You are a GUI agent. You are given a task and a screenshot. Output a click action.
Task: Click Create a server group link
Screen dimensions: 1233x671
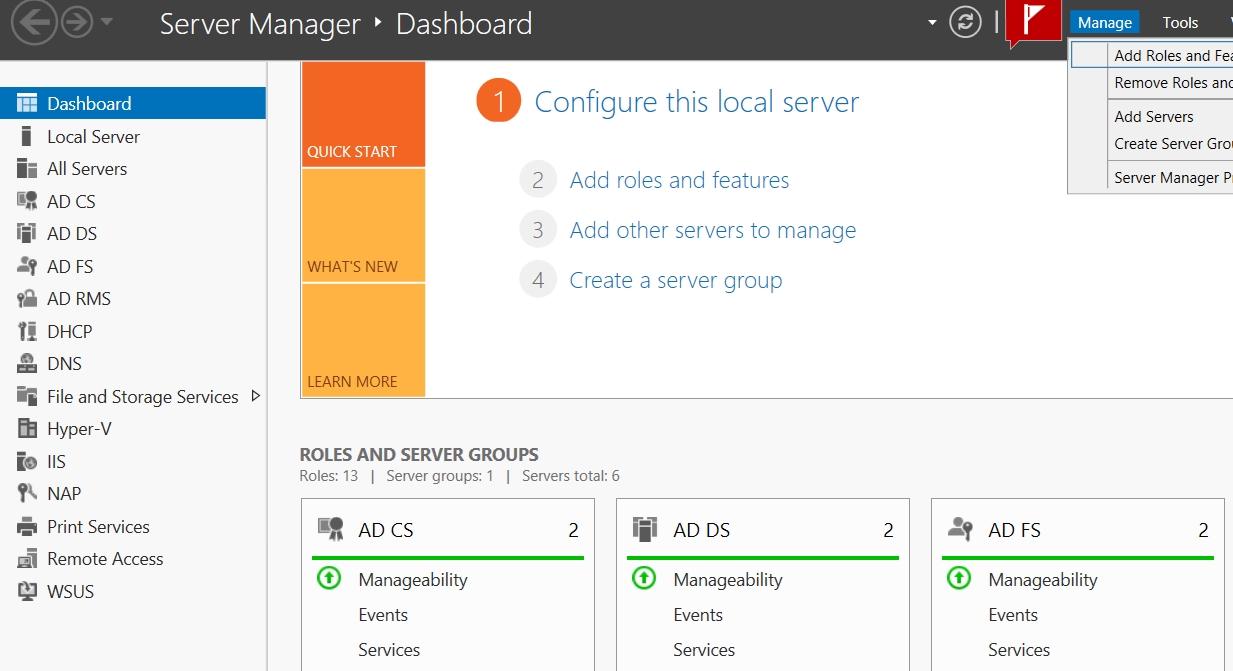[x=676, y=280]
